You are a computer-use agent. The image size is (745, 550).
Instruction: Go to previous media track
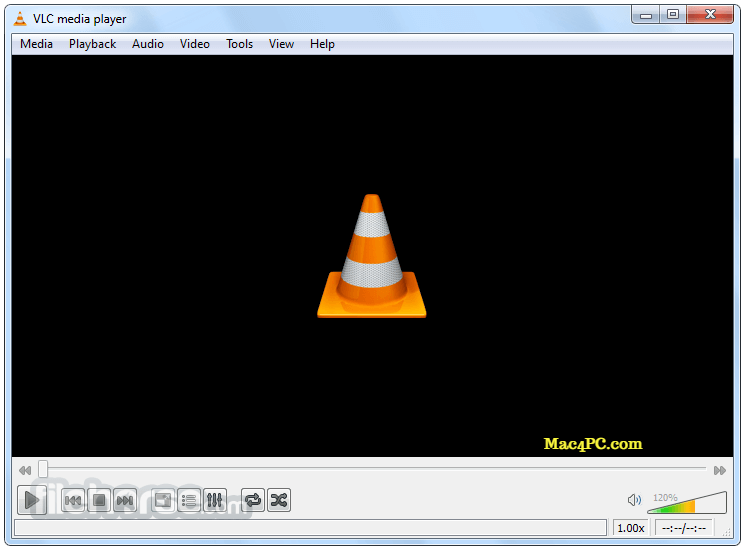click(x=73, y=500)
